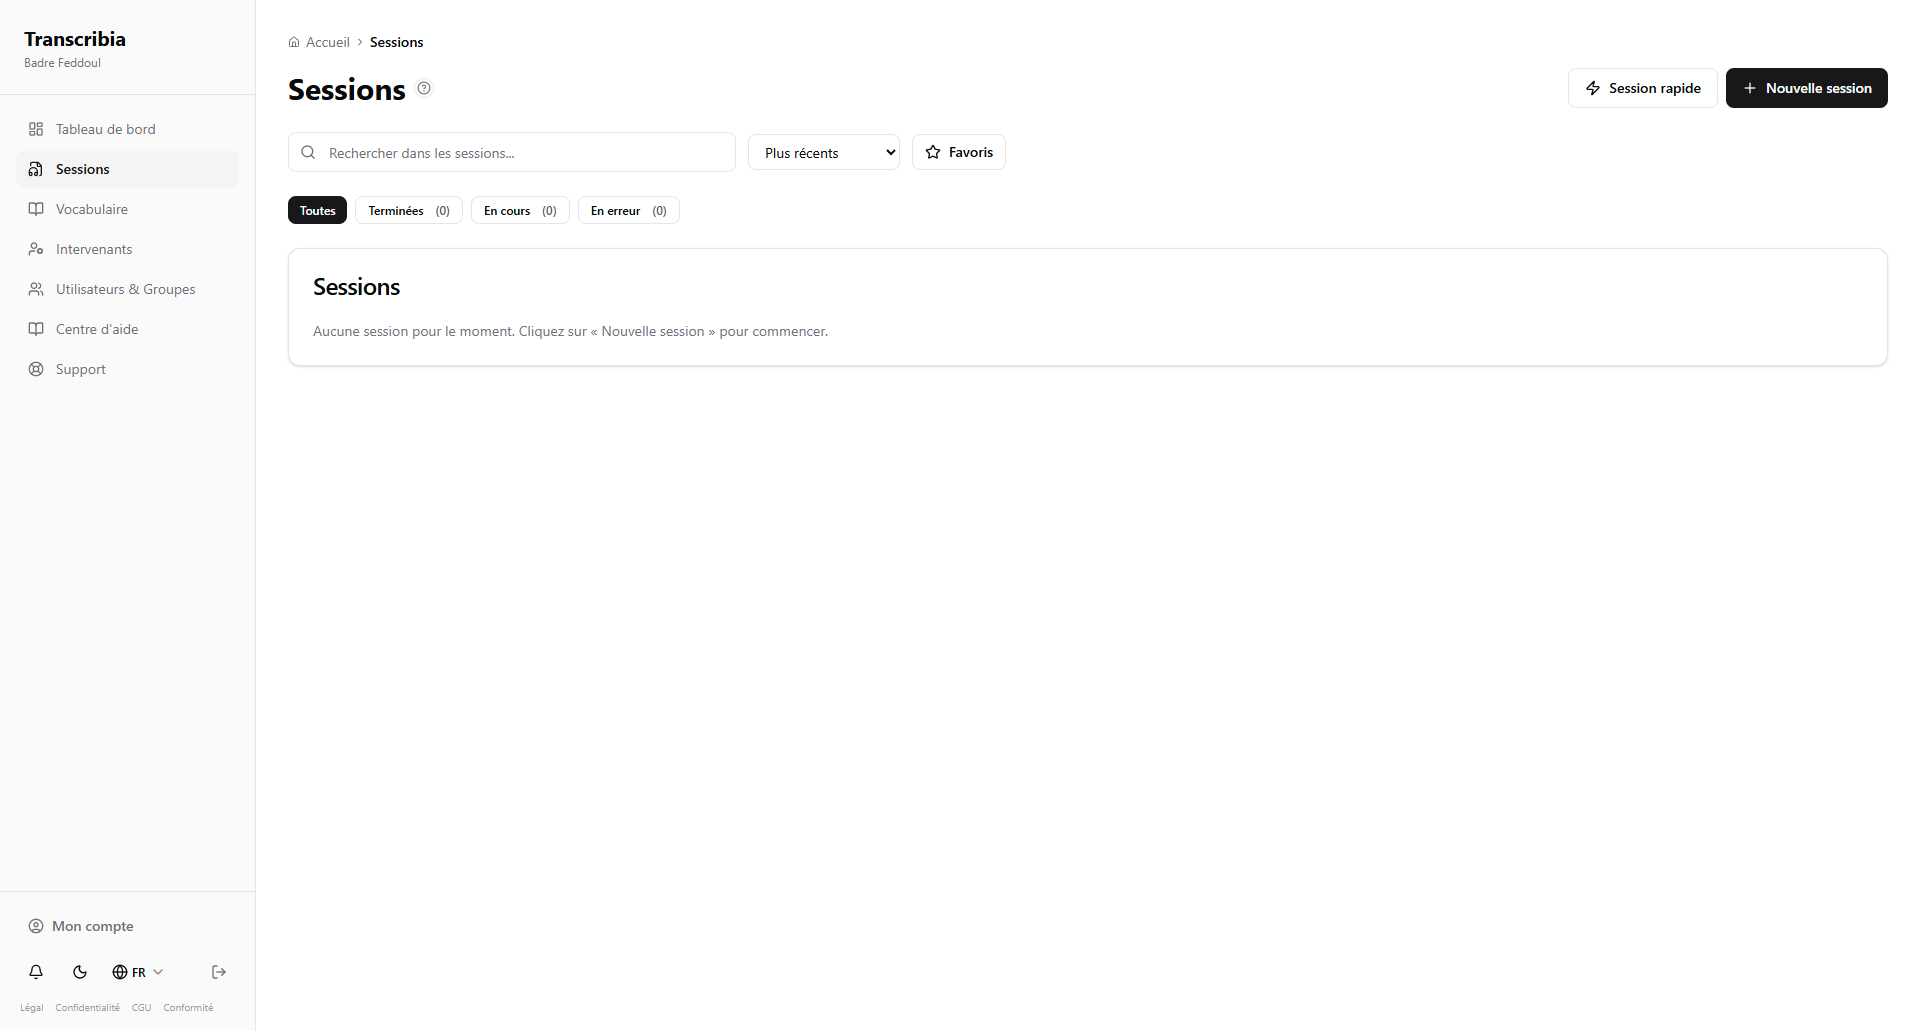Click the Intervenants person icon
Screen dimensions: 1920x1031
tap(36, 249)
